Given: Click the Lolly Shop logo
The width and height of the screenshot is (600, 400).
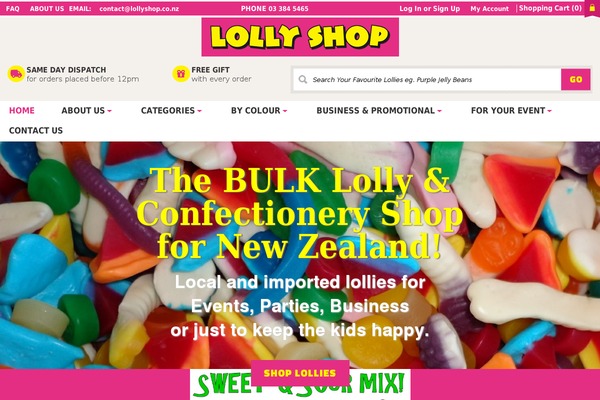Looking at the screenshot, I should coord(300,37).
